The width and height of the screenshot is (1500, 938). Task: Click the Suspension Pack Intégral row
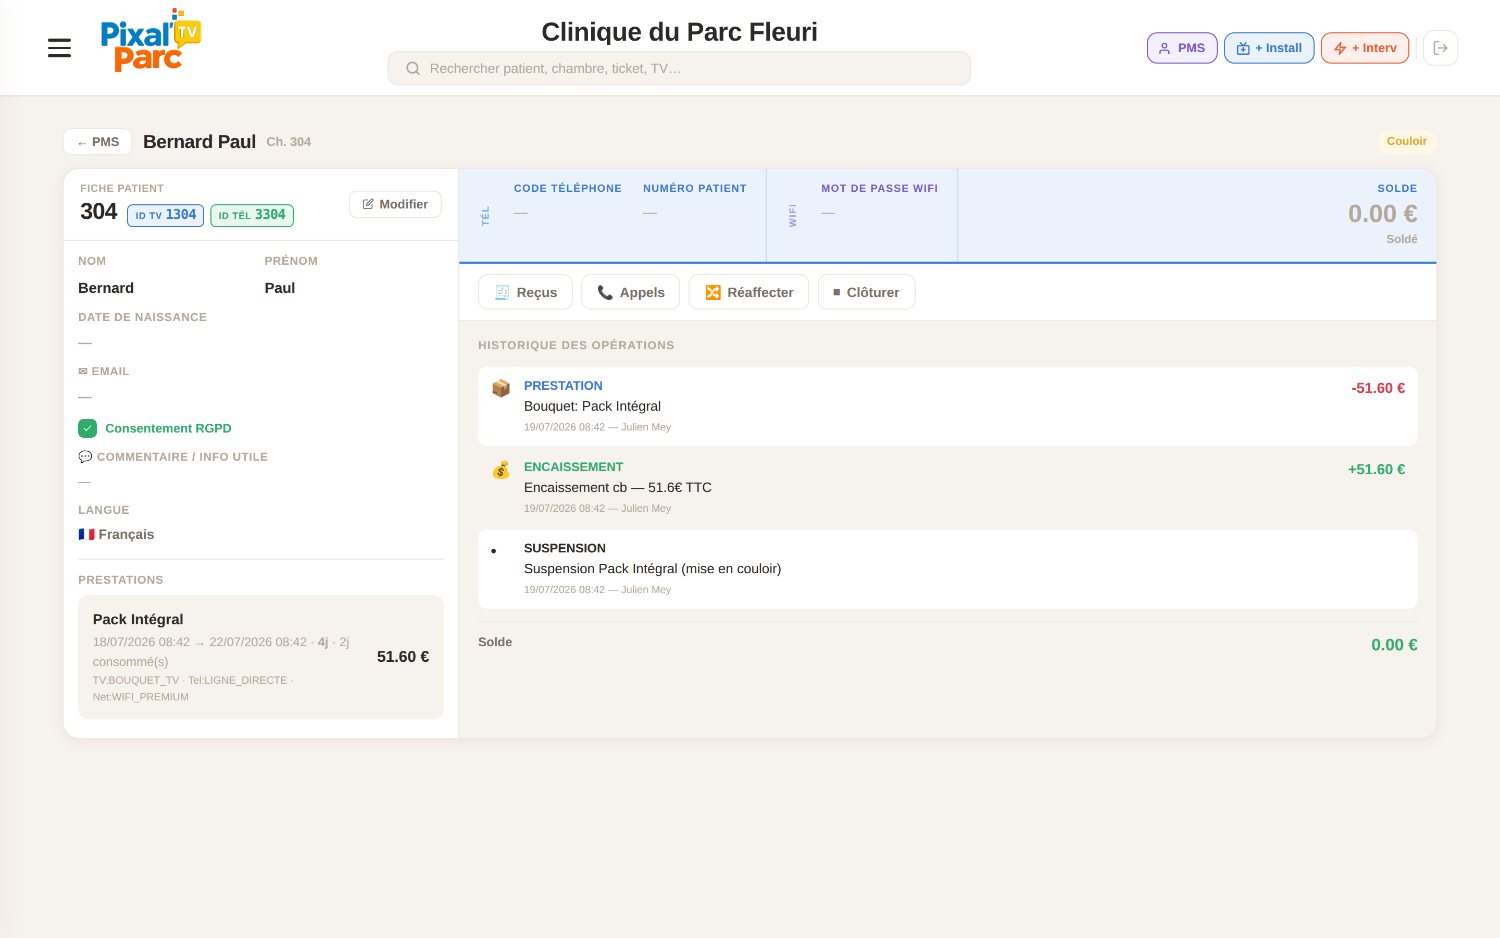(x=948, y=569)
